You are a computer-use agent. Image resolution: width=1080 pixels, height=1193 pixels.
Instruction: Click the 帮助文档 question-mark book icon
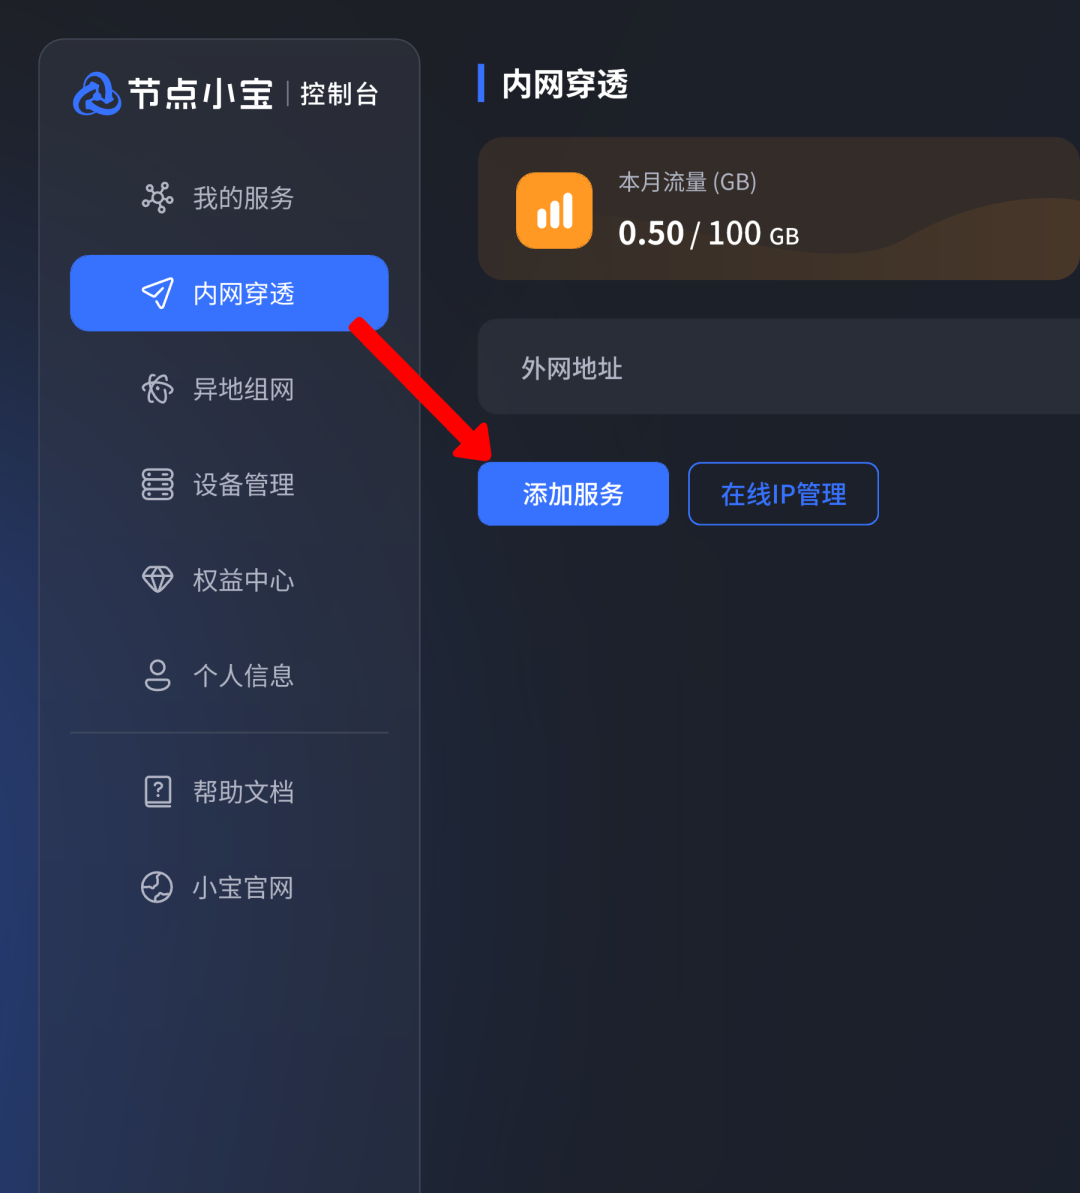pos(158,791)
